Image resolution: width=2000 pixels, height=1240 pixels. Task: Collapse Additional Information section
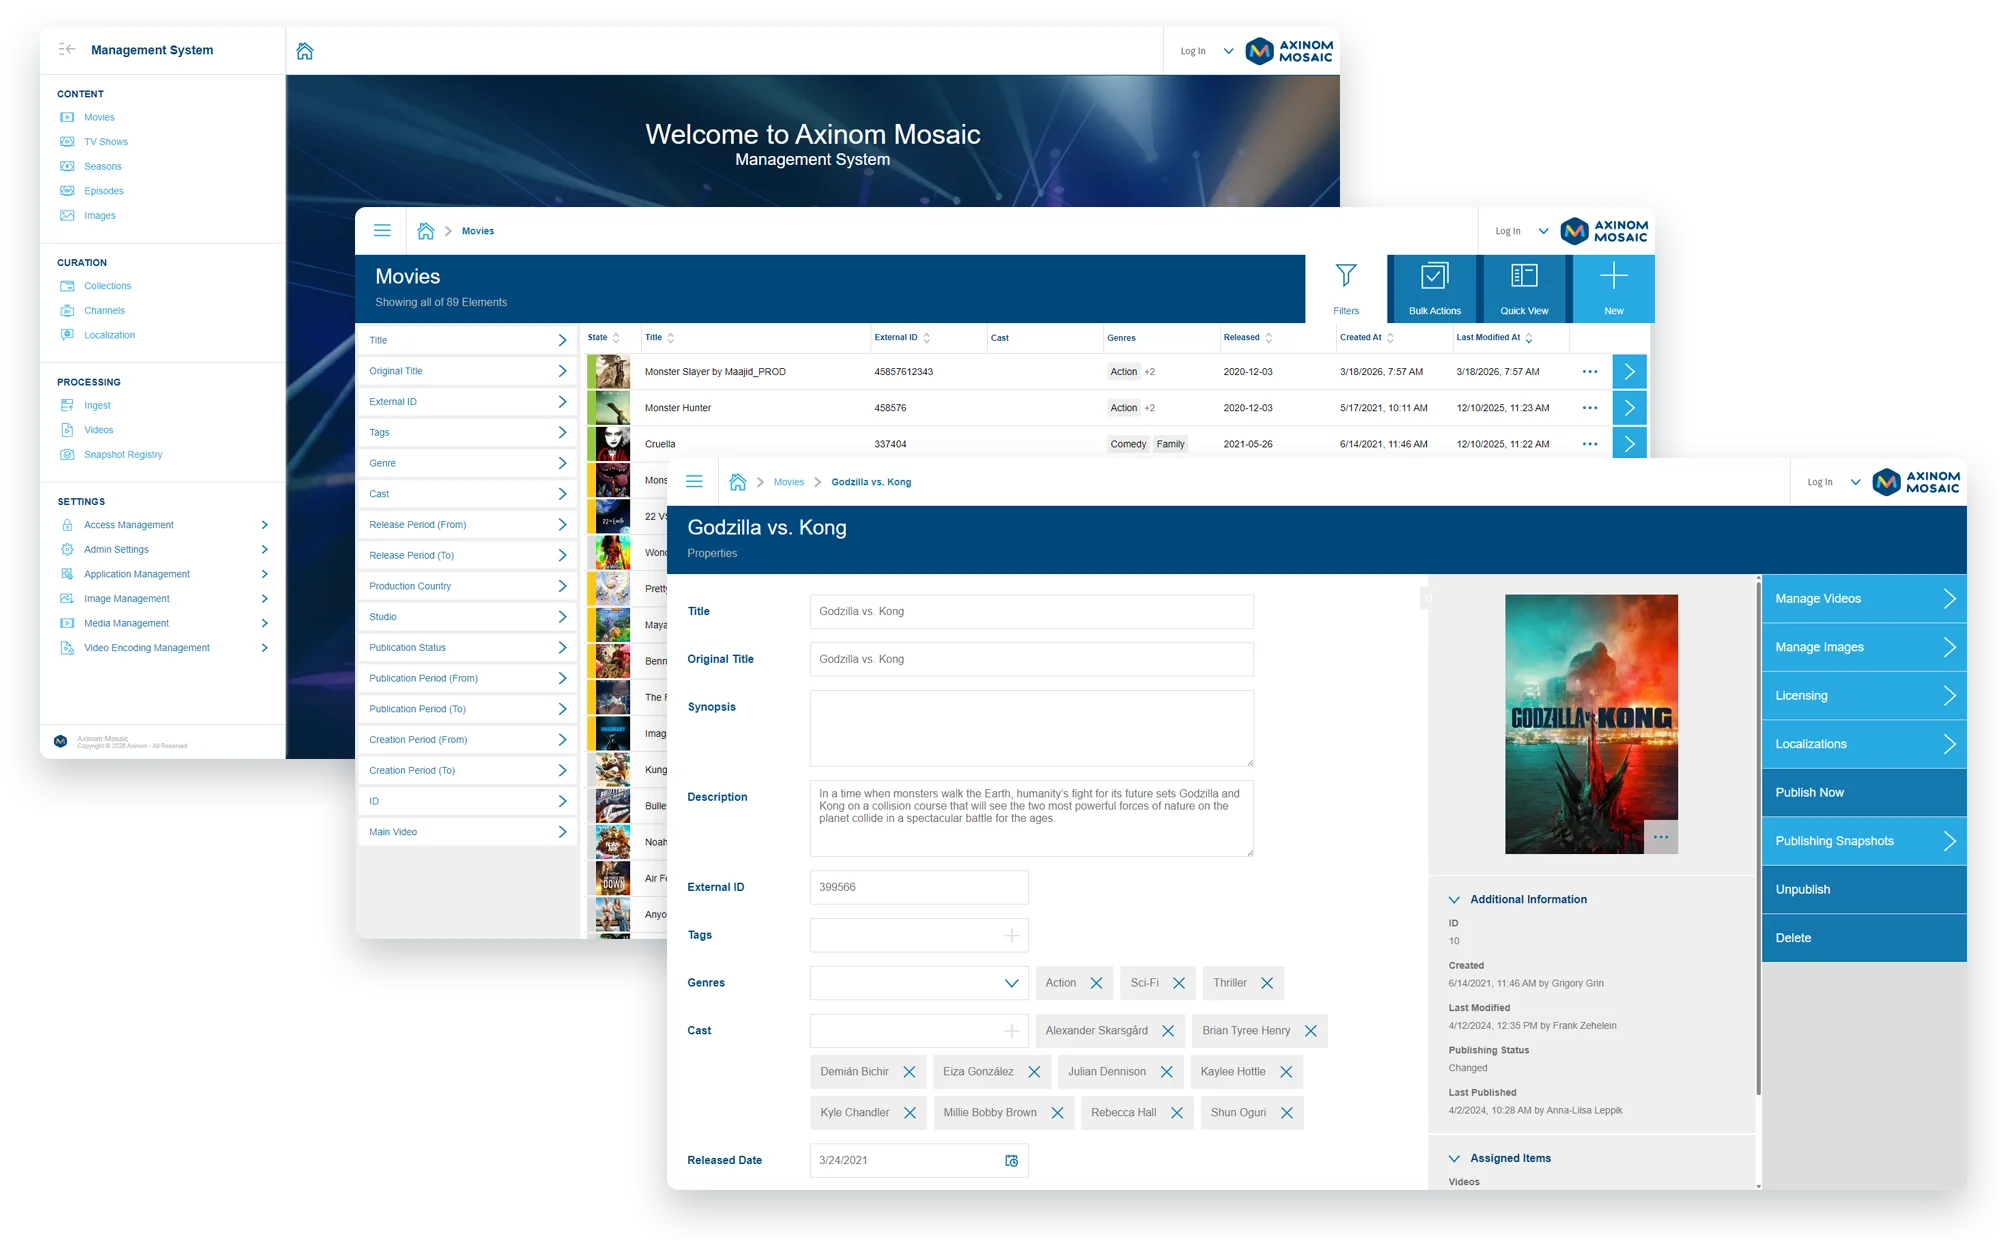tap(1454, 900)
